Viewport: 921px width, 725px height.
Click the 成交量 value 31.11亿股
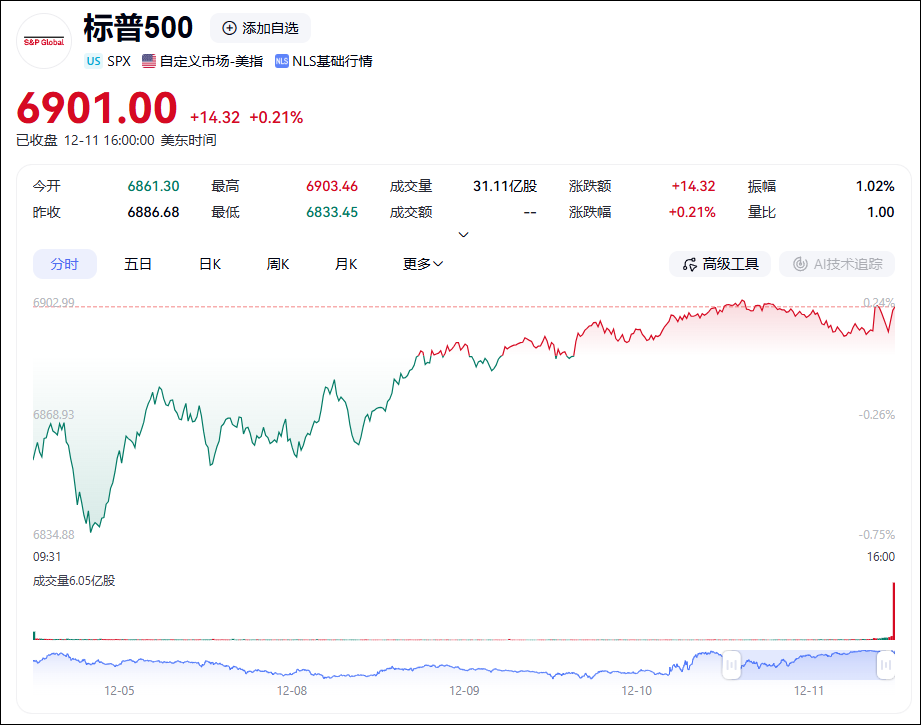[505, 186]
